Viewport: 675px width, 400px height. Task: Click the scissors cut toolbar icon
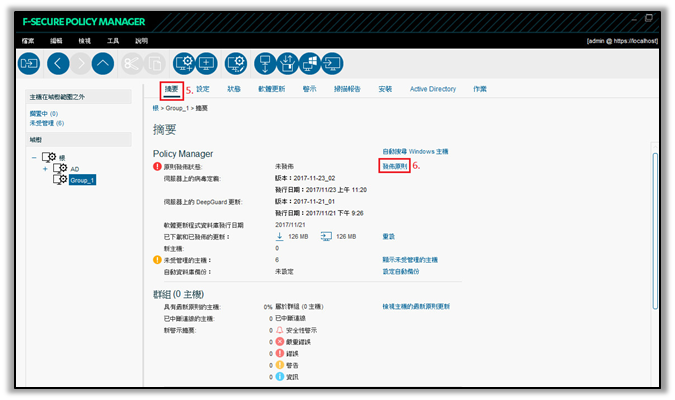132,64
